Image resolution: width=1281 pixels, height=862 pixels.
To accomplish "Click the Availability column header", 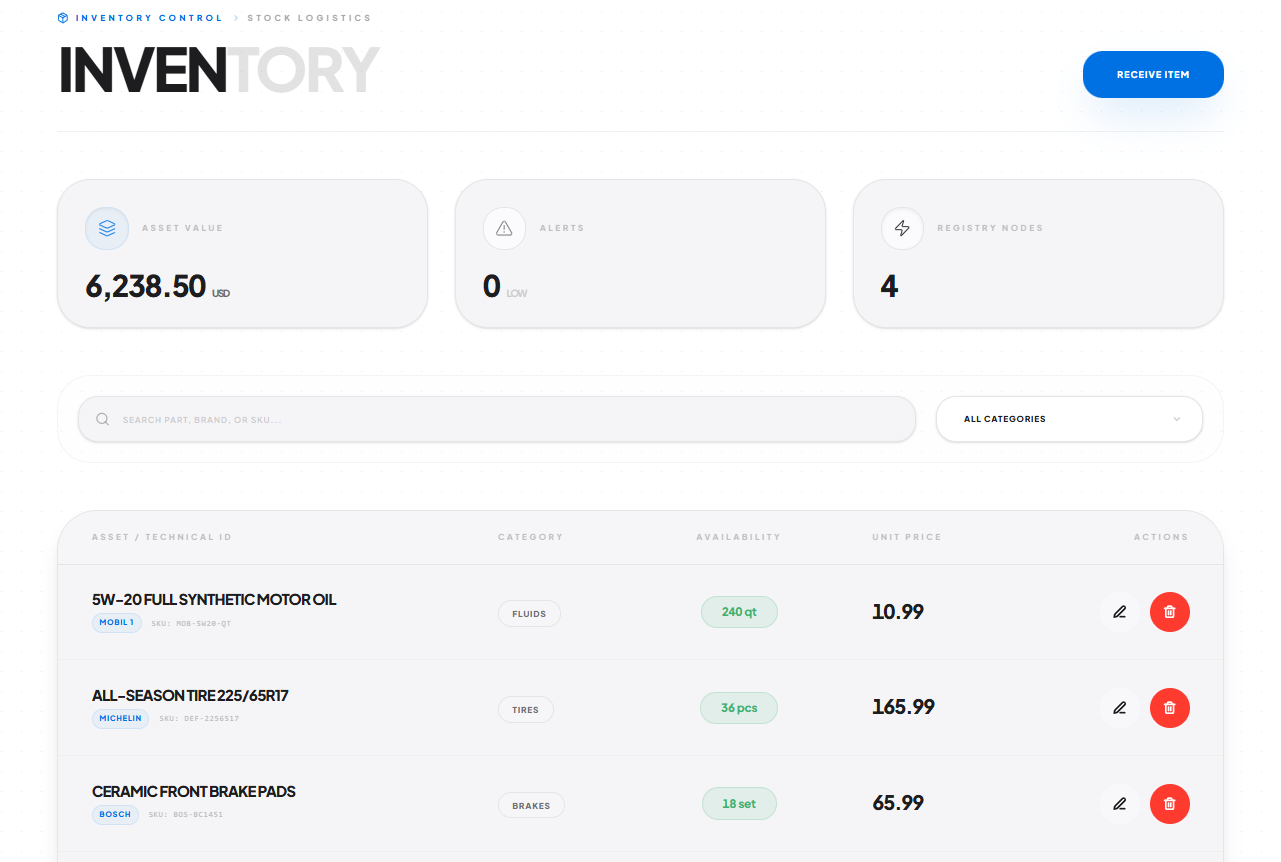I will (739, 537).
